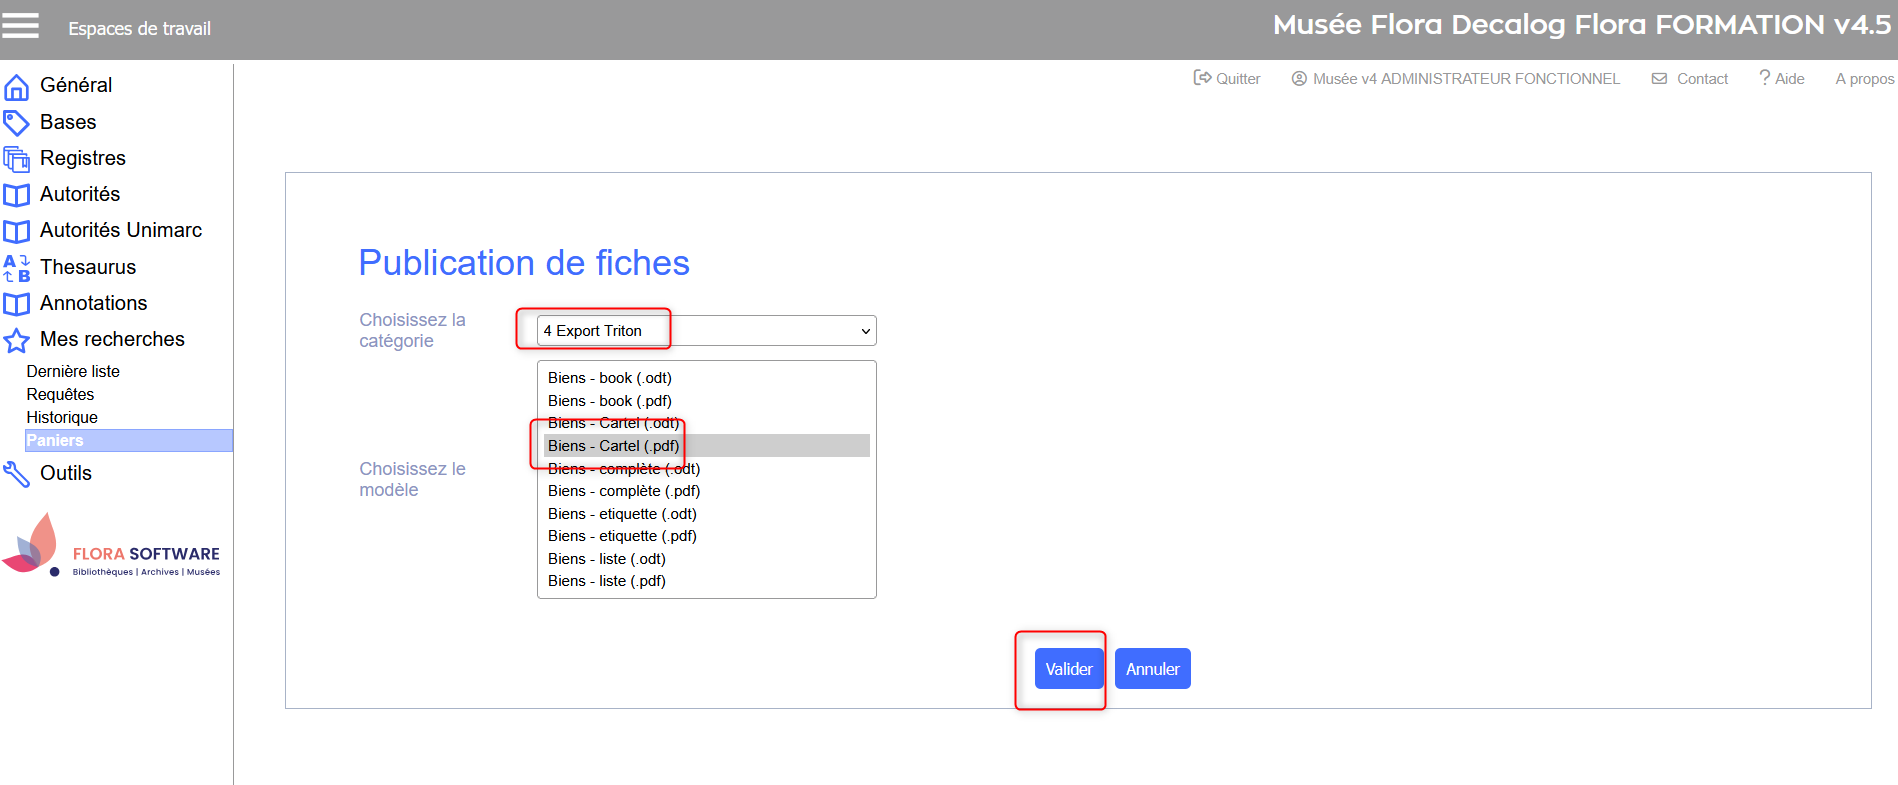Click the Outils wrench icon
The image size is (1898, 785).
pos(16,474)
